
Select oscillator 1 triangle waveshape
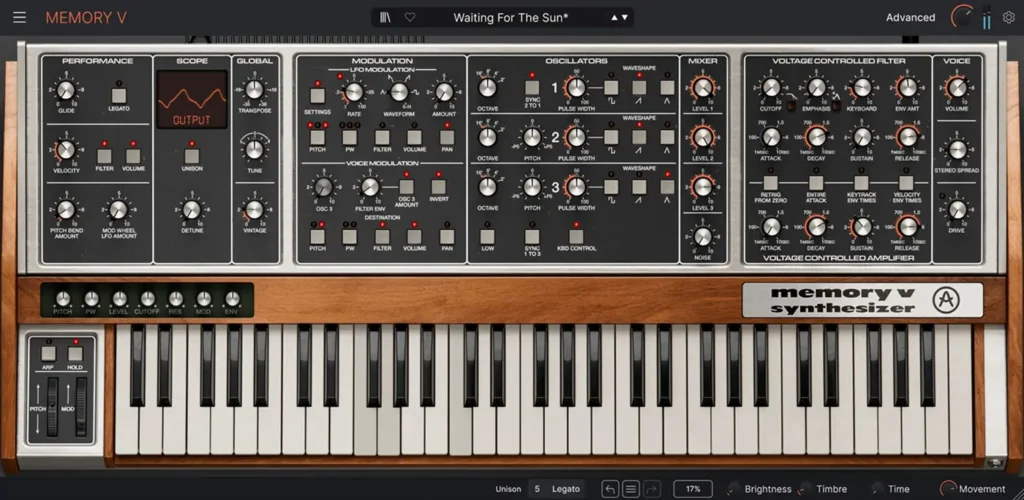[667, 87]
